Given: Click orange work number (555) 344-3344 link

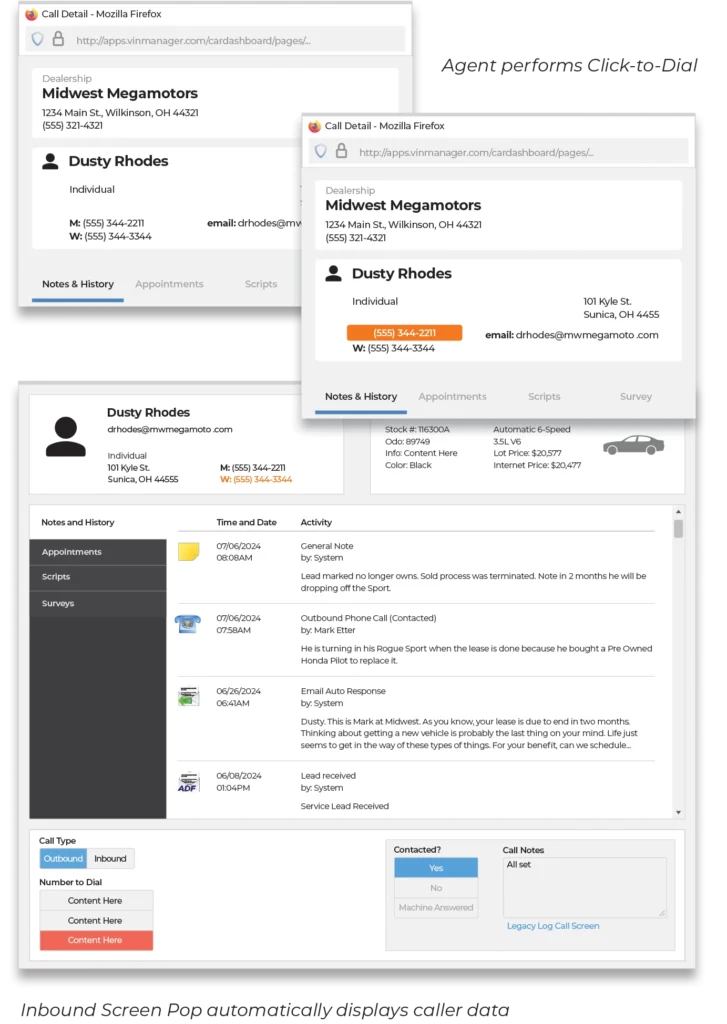Looking at the screenshot, I should [x=256, y=479].
